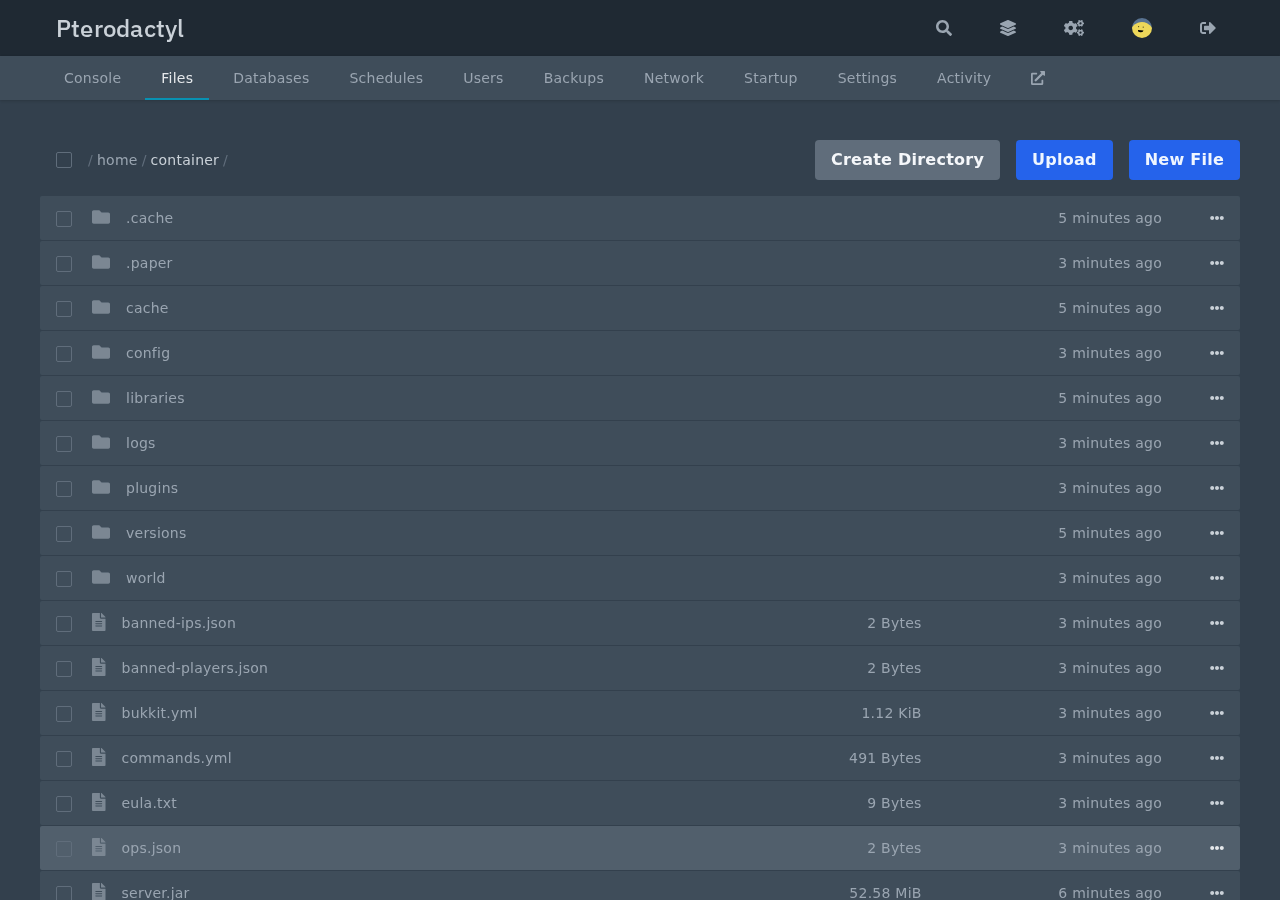Open the servers layers icon
This screenshot has height=900, width=1280.
tap(1008, 28)
